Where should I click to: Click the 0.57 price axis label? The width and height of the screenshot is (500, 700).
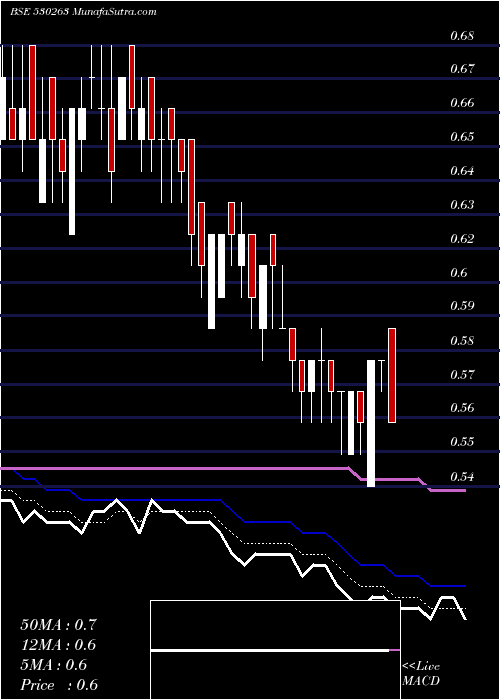(461, 374)
